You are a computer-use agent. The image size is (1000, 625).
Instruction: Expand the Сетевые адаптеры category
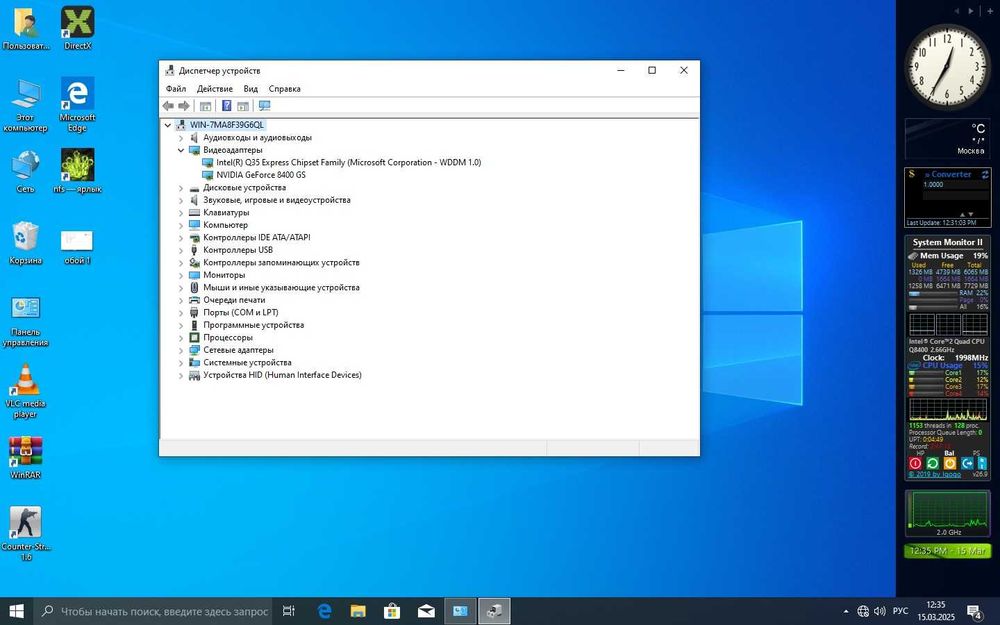click(x=181, y=350)
